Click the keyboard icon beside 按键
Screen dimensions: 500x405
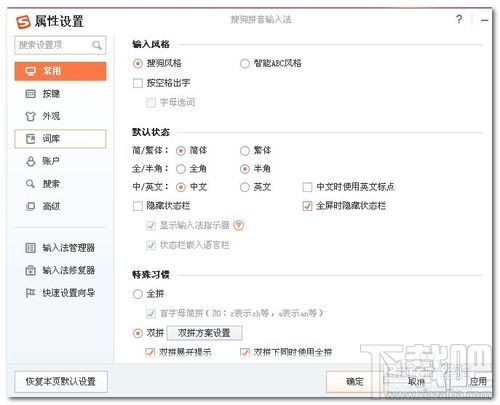click(x=30, y=94)
